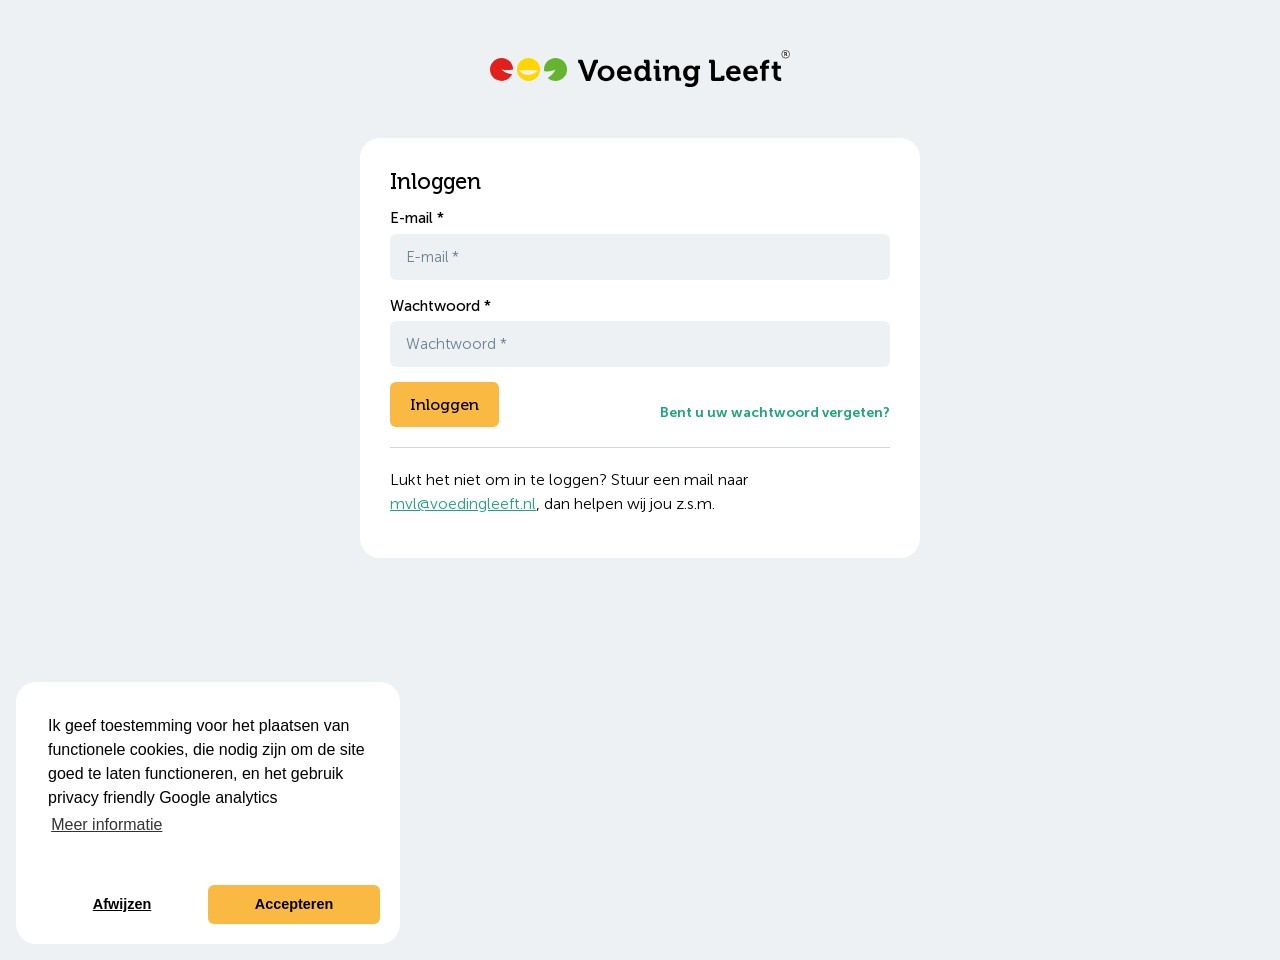Screen dimensions: 1280x960
Task: Open the 'Bent u uw wachtwoord vergeten?' link
Action: pyautogui.click(x=775, y=412)
